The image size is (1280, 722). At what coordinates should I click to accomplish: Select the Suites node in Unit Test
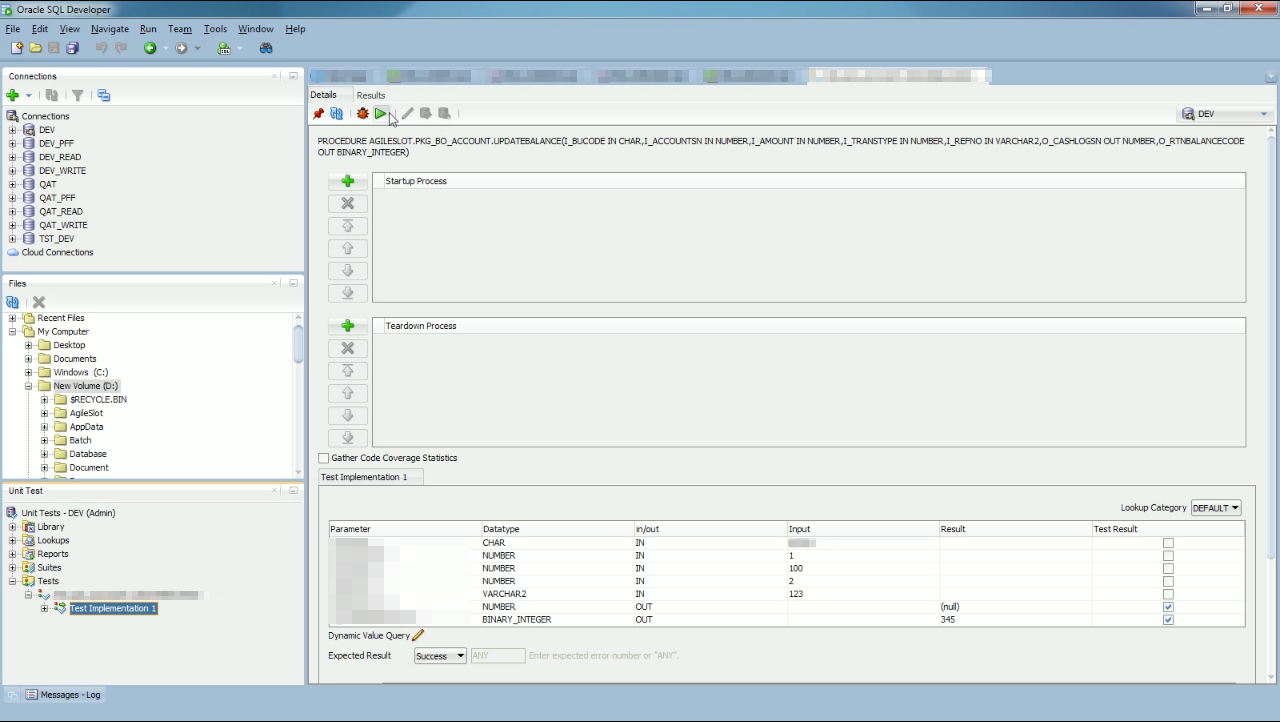(x=48, y=567)
